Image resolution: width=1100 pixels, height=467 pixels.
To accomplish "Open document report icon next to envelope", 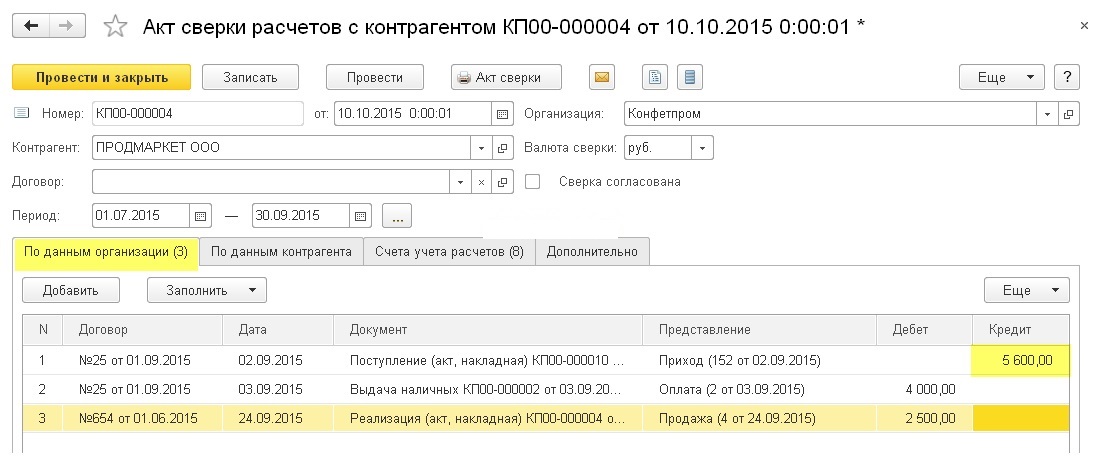I will (655, 77).
